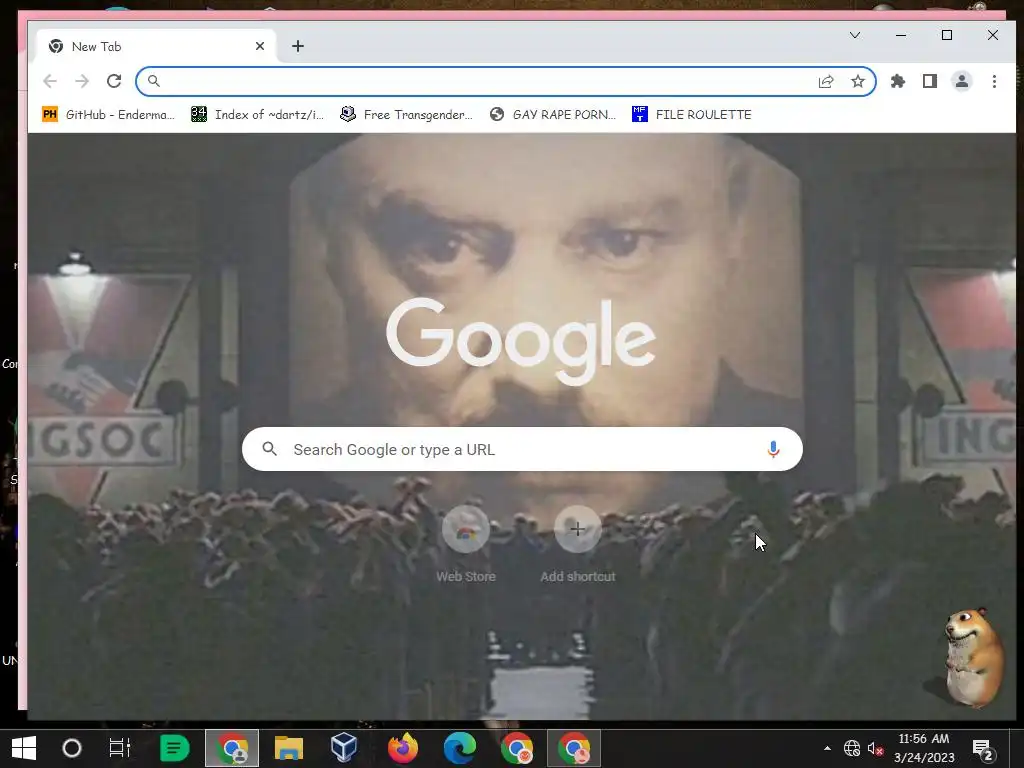The height and width of the screenshot is (768, 1024).
Task: Open Cortana search circle on taskbar
Action: [72, 748]
